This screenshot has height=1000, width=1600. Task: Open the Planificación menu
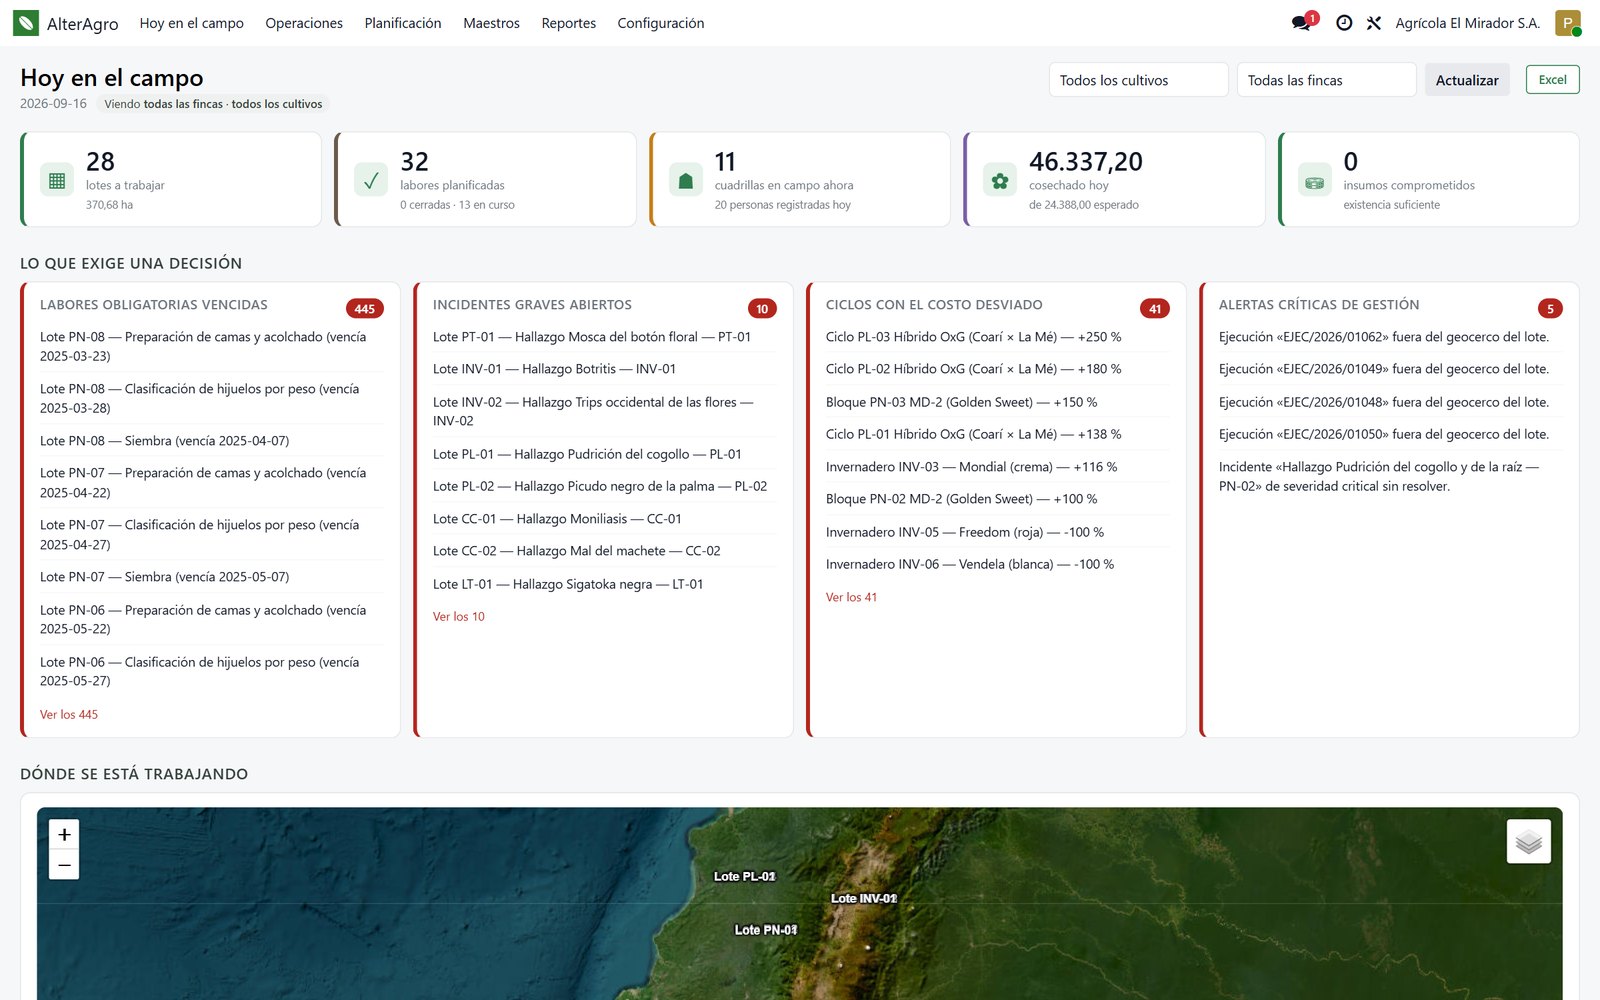[403, 23]
